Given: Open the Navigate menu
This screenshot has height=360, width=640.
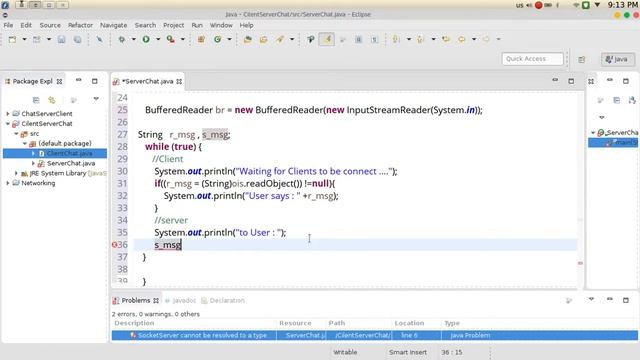Looking at the screenshot, I should (113, 25).
